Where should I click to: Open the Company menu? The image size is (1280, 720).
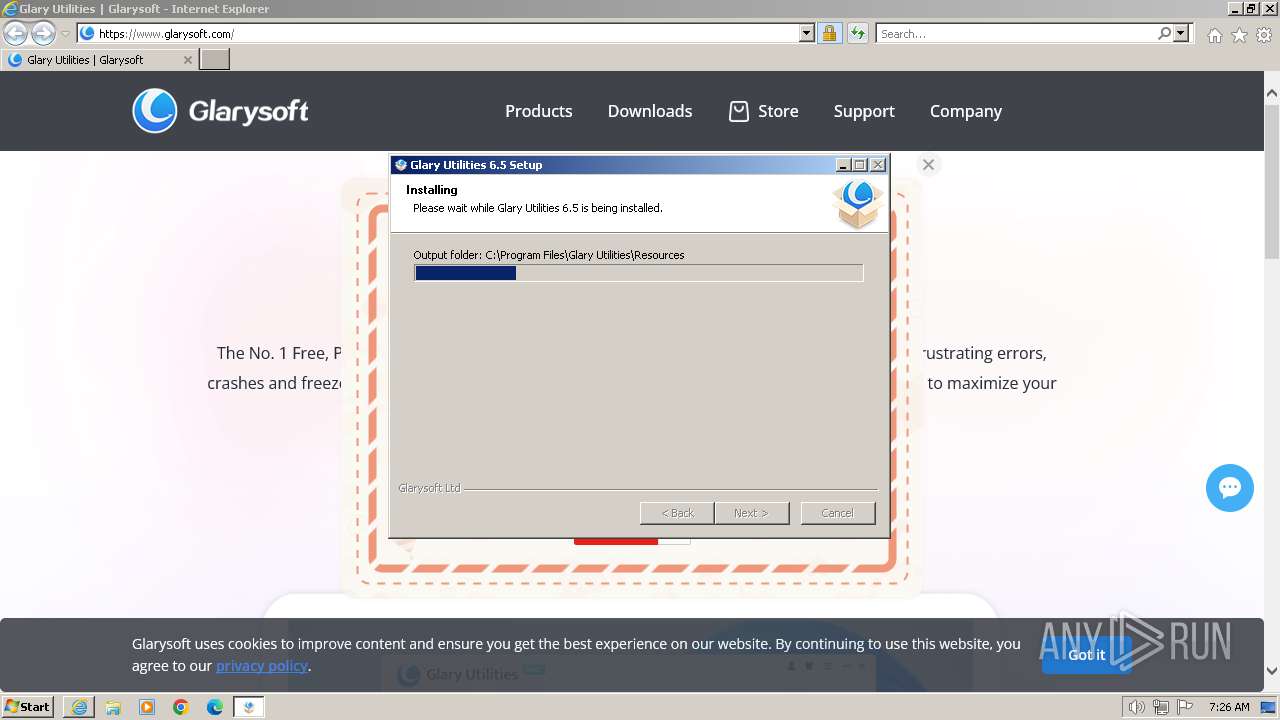coord(966,111)
